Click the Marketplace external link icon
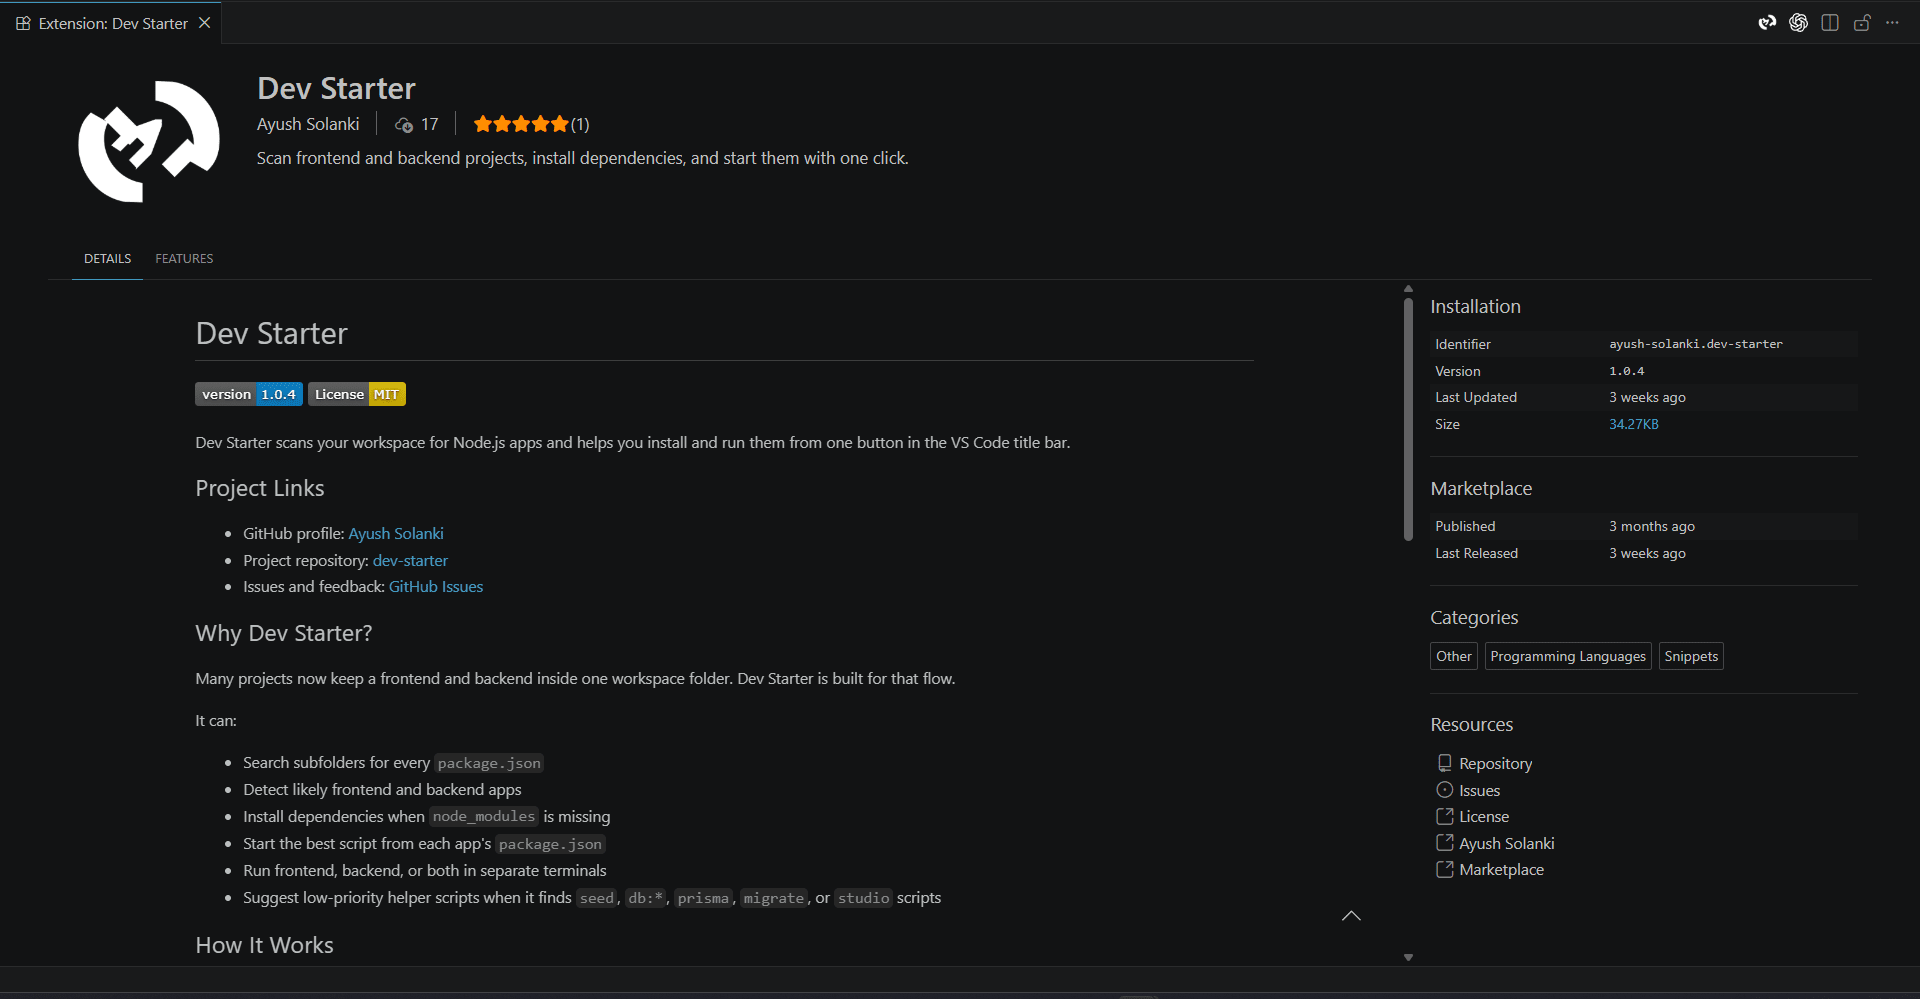1920x999 pixels. [x=1444, y=869]
